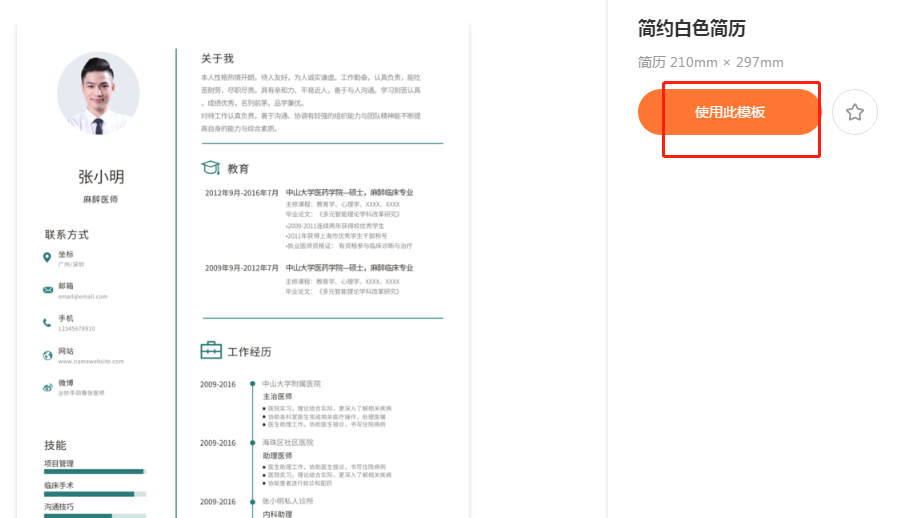
Task: Click the employer name 海珠区社区医院
Action: point(288,442)
